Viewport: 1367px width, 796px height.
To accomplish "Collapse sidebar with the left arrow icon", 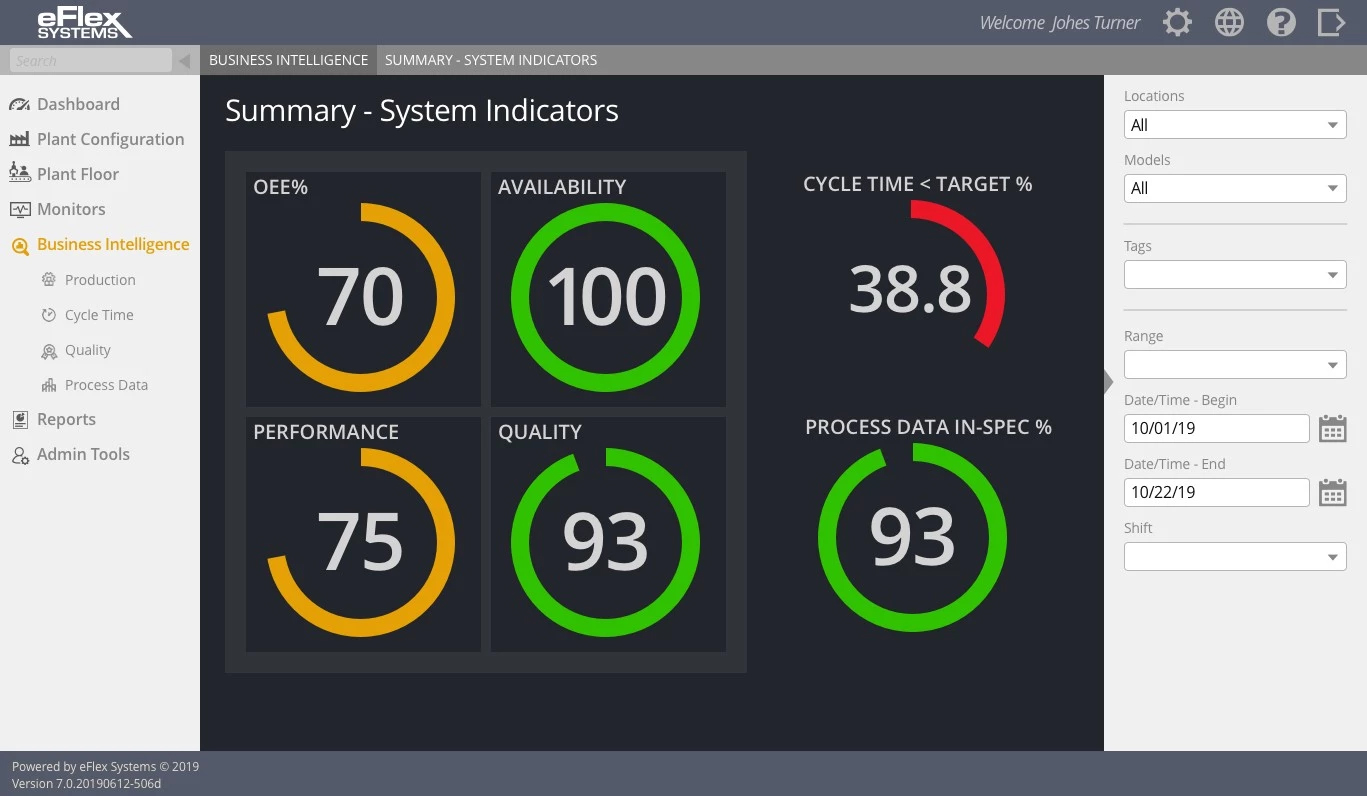I will pyautogui.click(x=184, y=61).
